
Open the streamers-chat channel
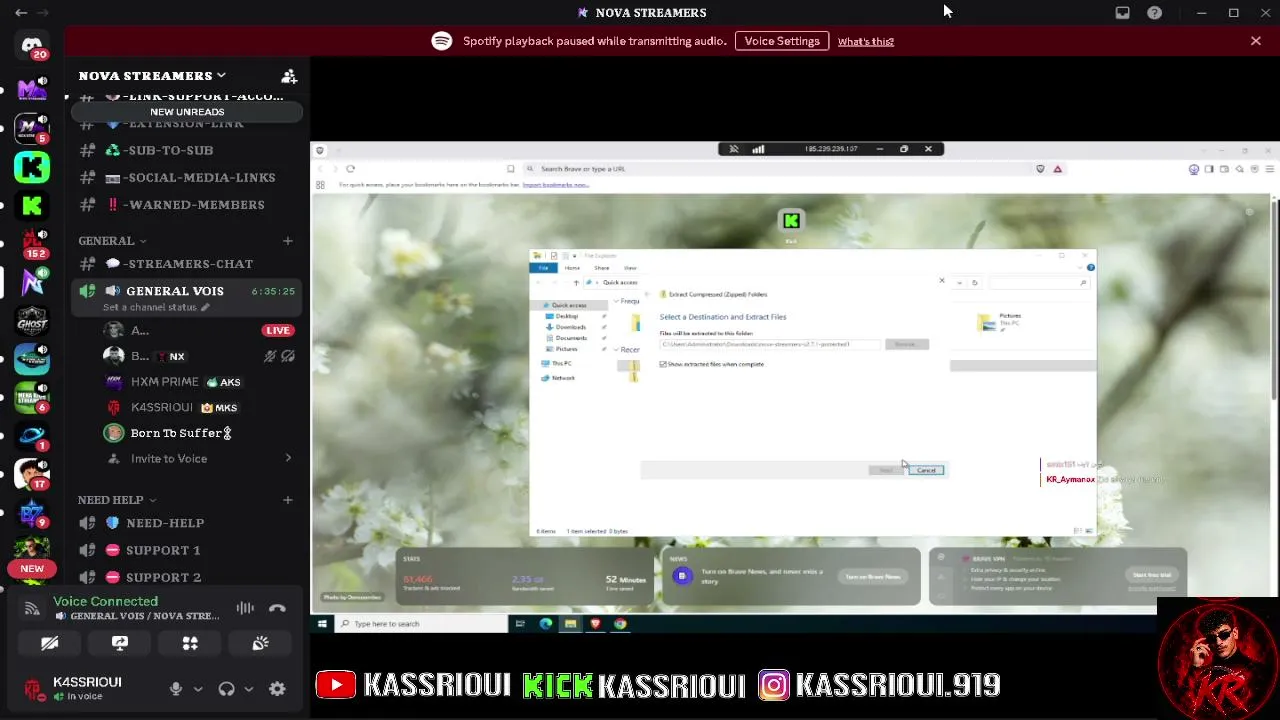coord(186,264)
